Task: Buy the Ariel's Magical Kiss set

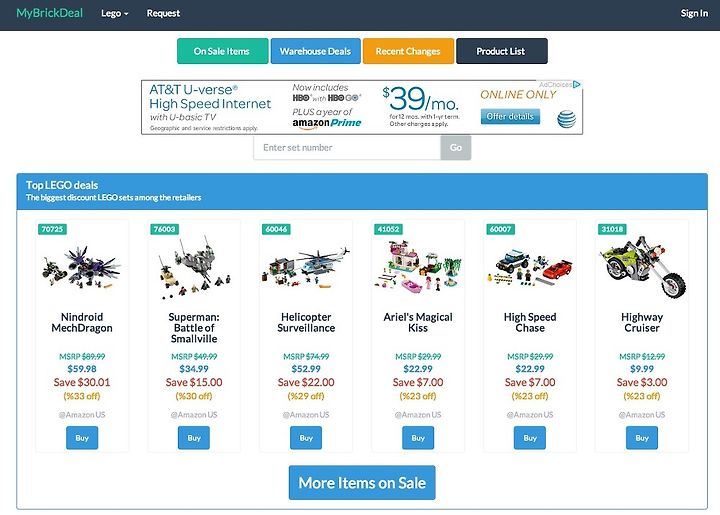Action: click(x=418, y=438)
